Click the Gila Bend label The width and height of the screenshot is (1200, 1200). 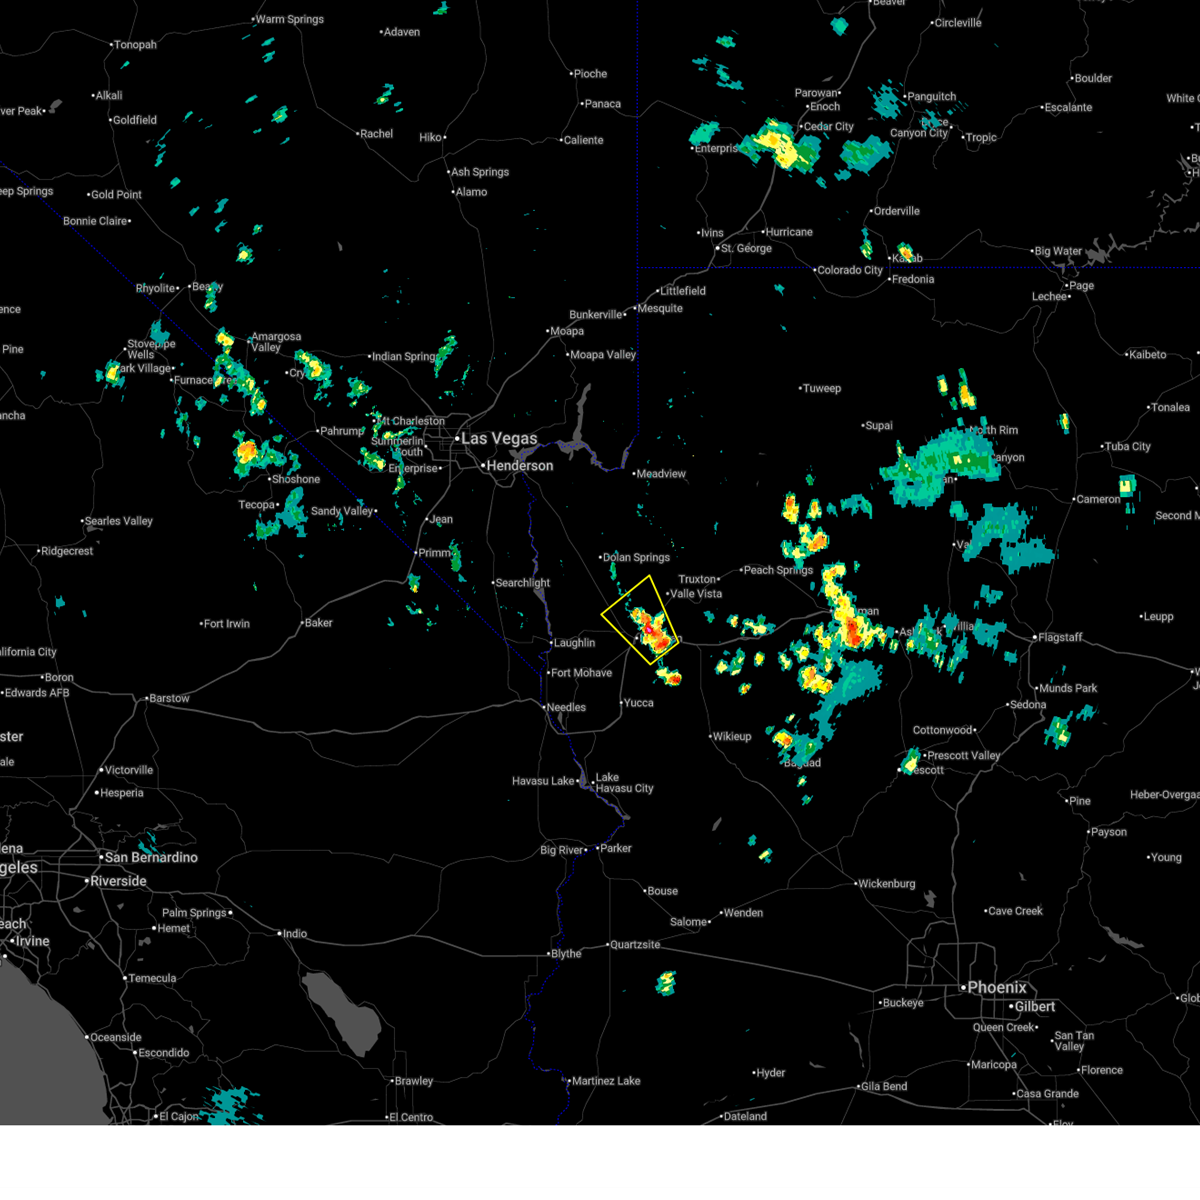point(882,1087)
